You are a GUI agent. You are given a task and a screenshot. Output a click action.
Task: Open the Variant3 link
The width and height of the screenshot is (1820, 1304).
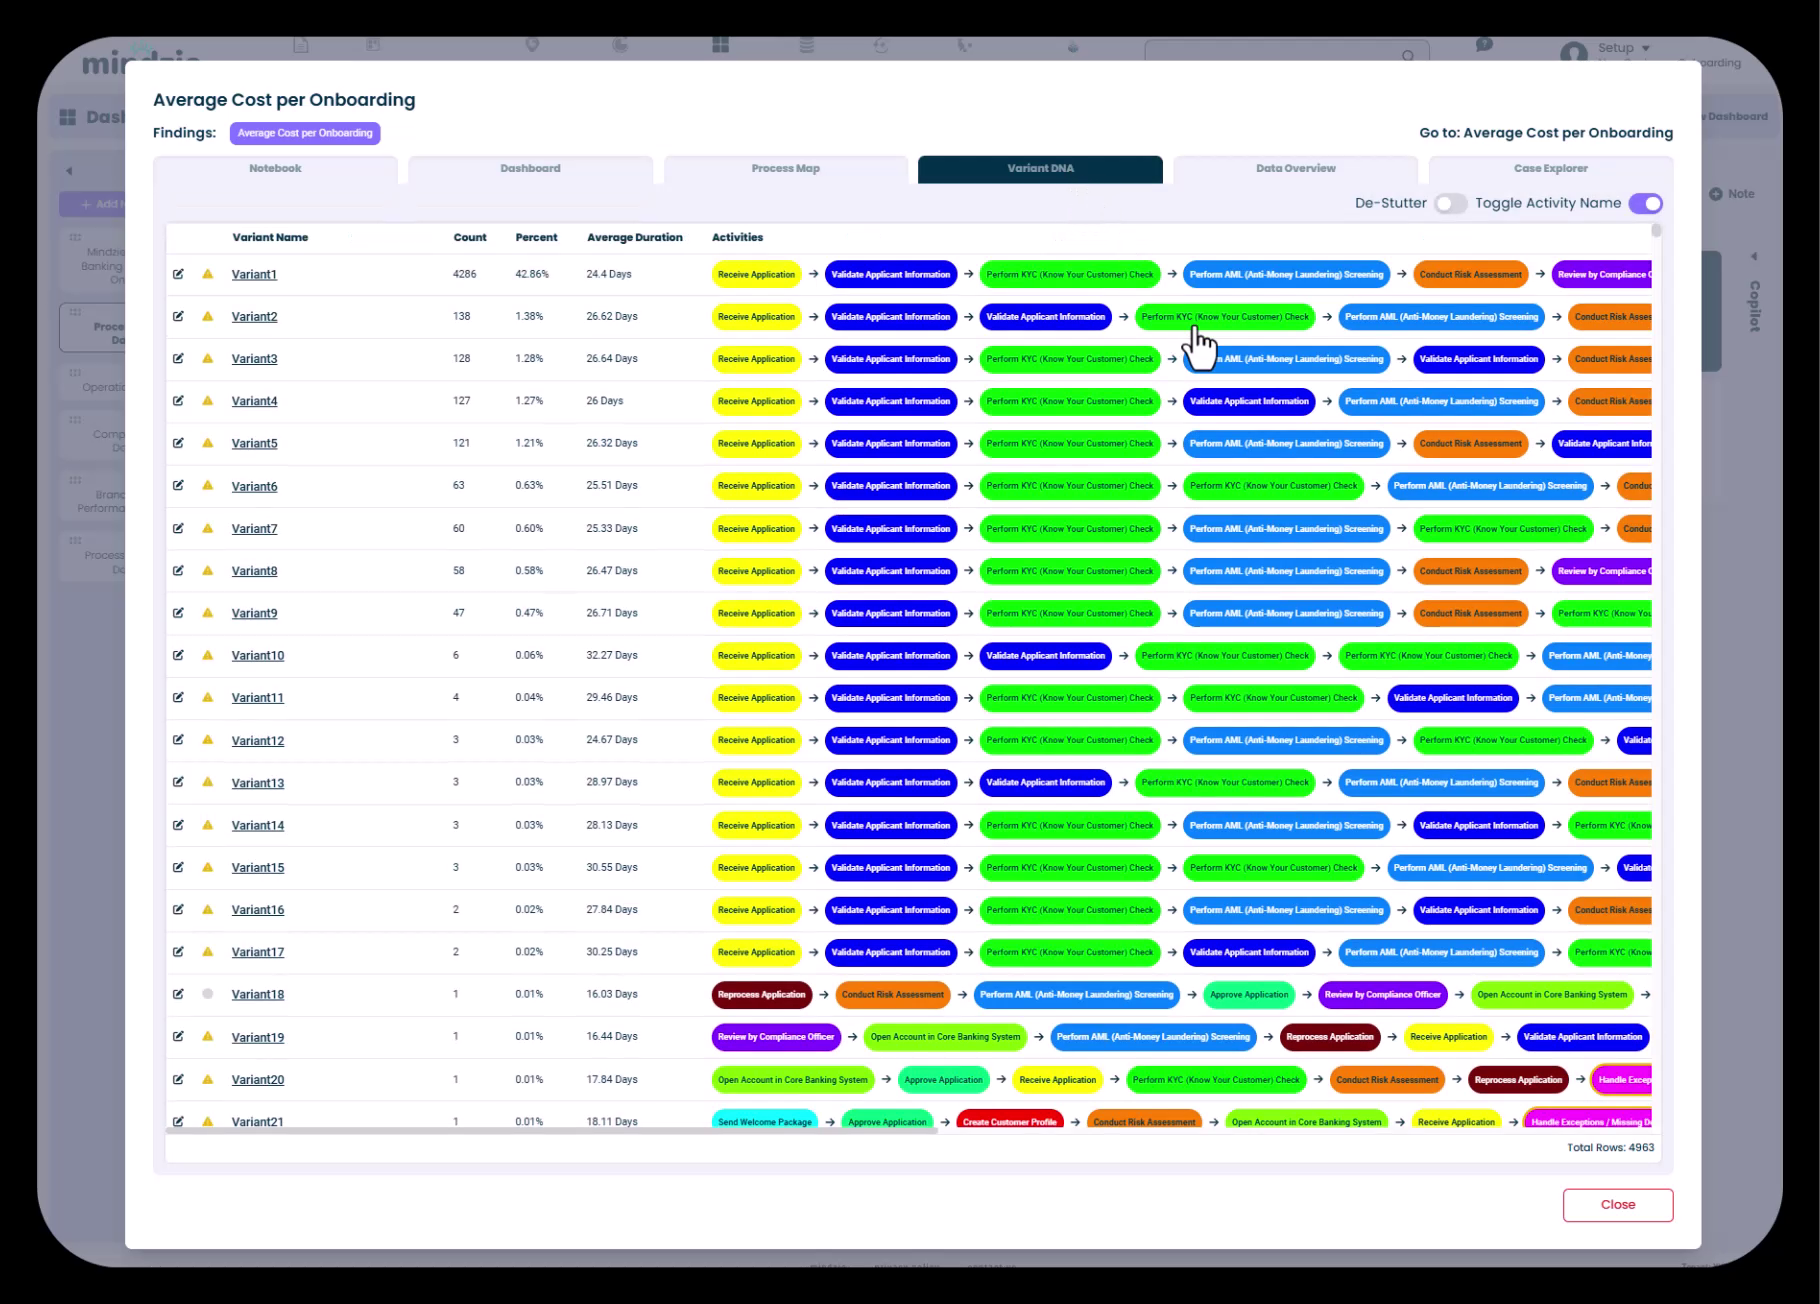[254, 359]
